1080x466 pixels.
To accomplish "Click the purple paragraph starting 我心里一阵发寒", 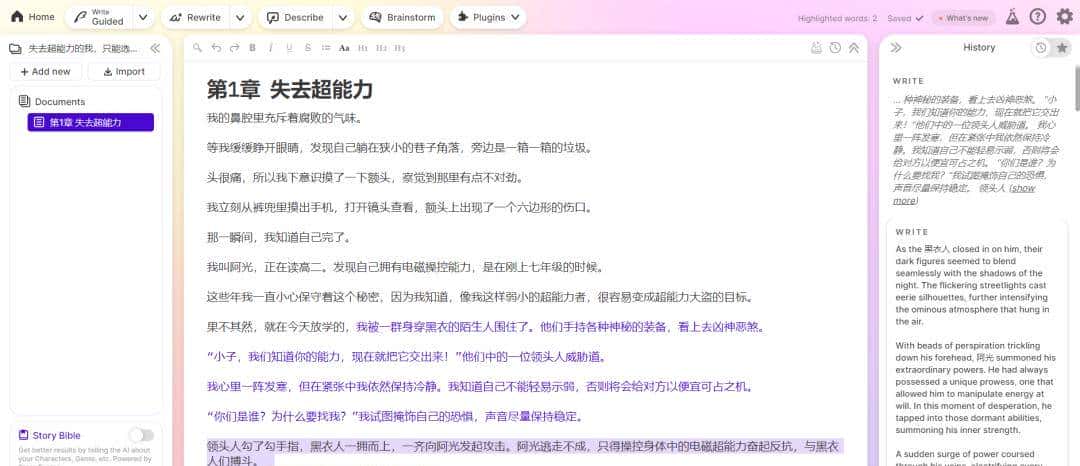I will pyautogui.click(x=480, y=387).
